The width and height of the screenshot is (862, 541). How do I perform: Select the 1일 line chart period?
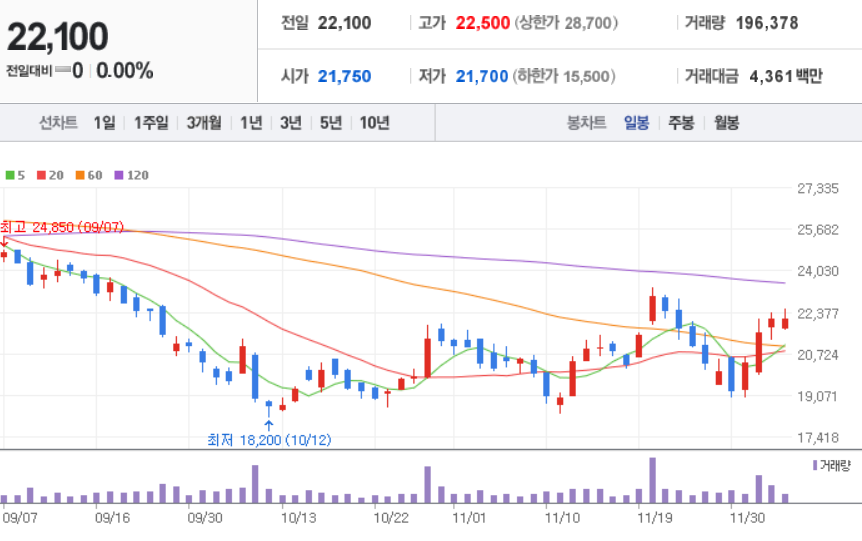pos(104,123)
